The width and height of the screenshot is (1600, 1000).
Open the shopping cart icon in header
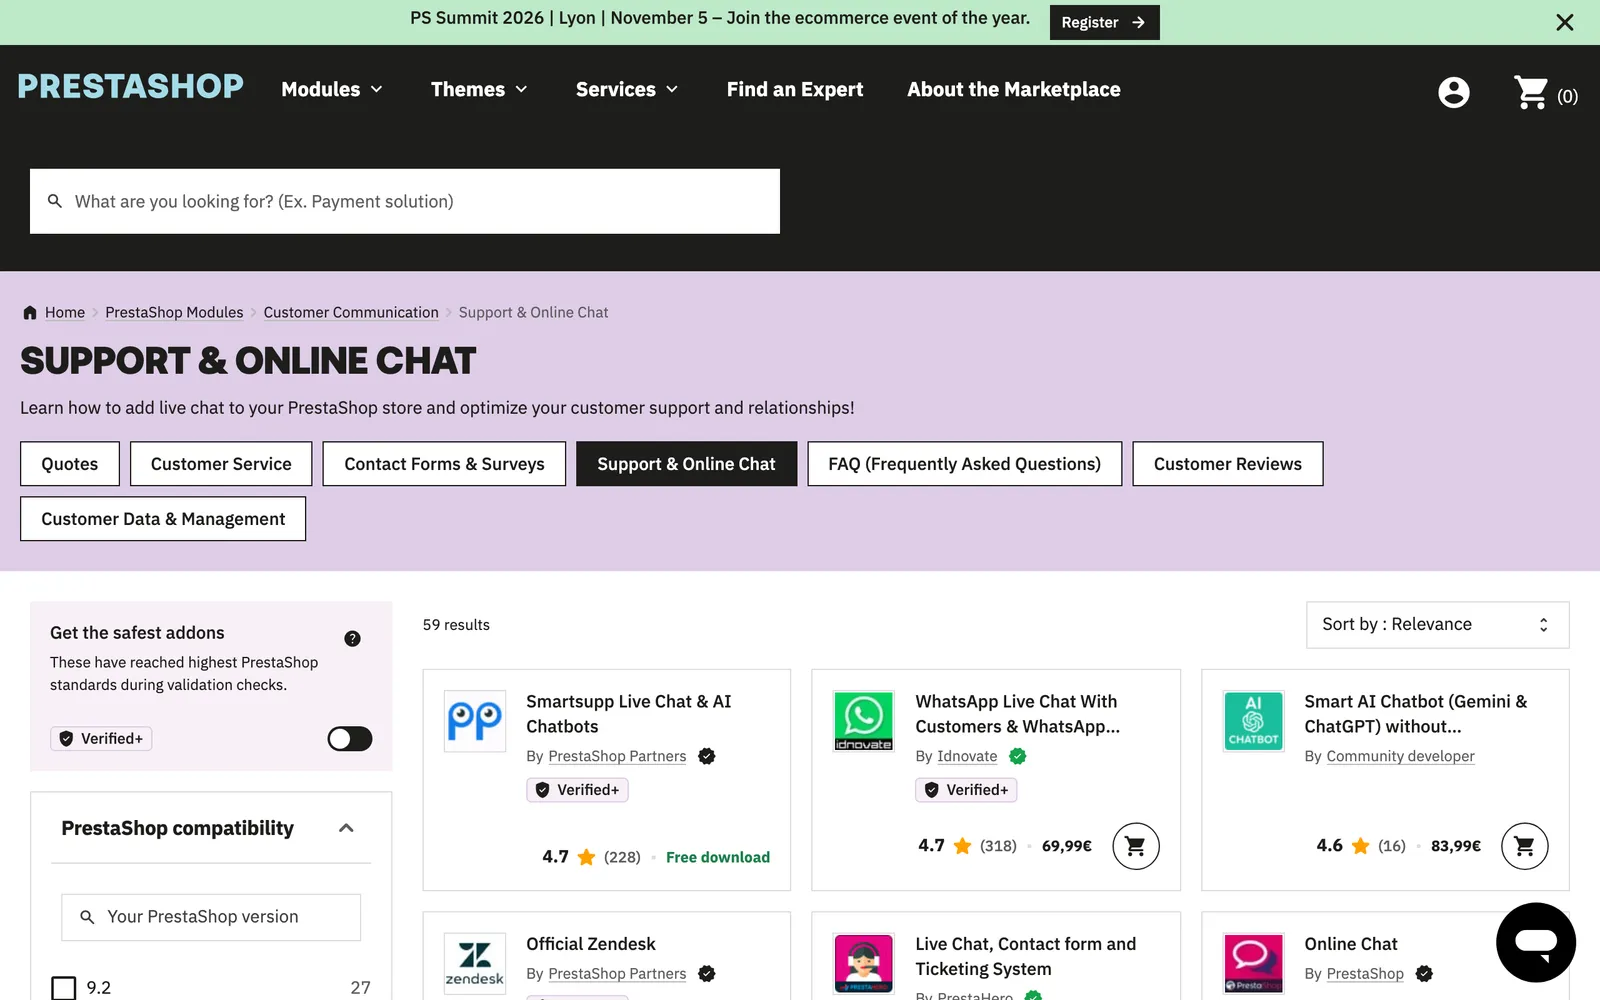pos(1530,92)
